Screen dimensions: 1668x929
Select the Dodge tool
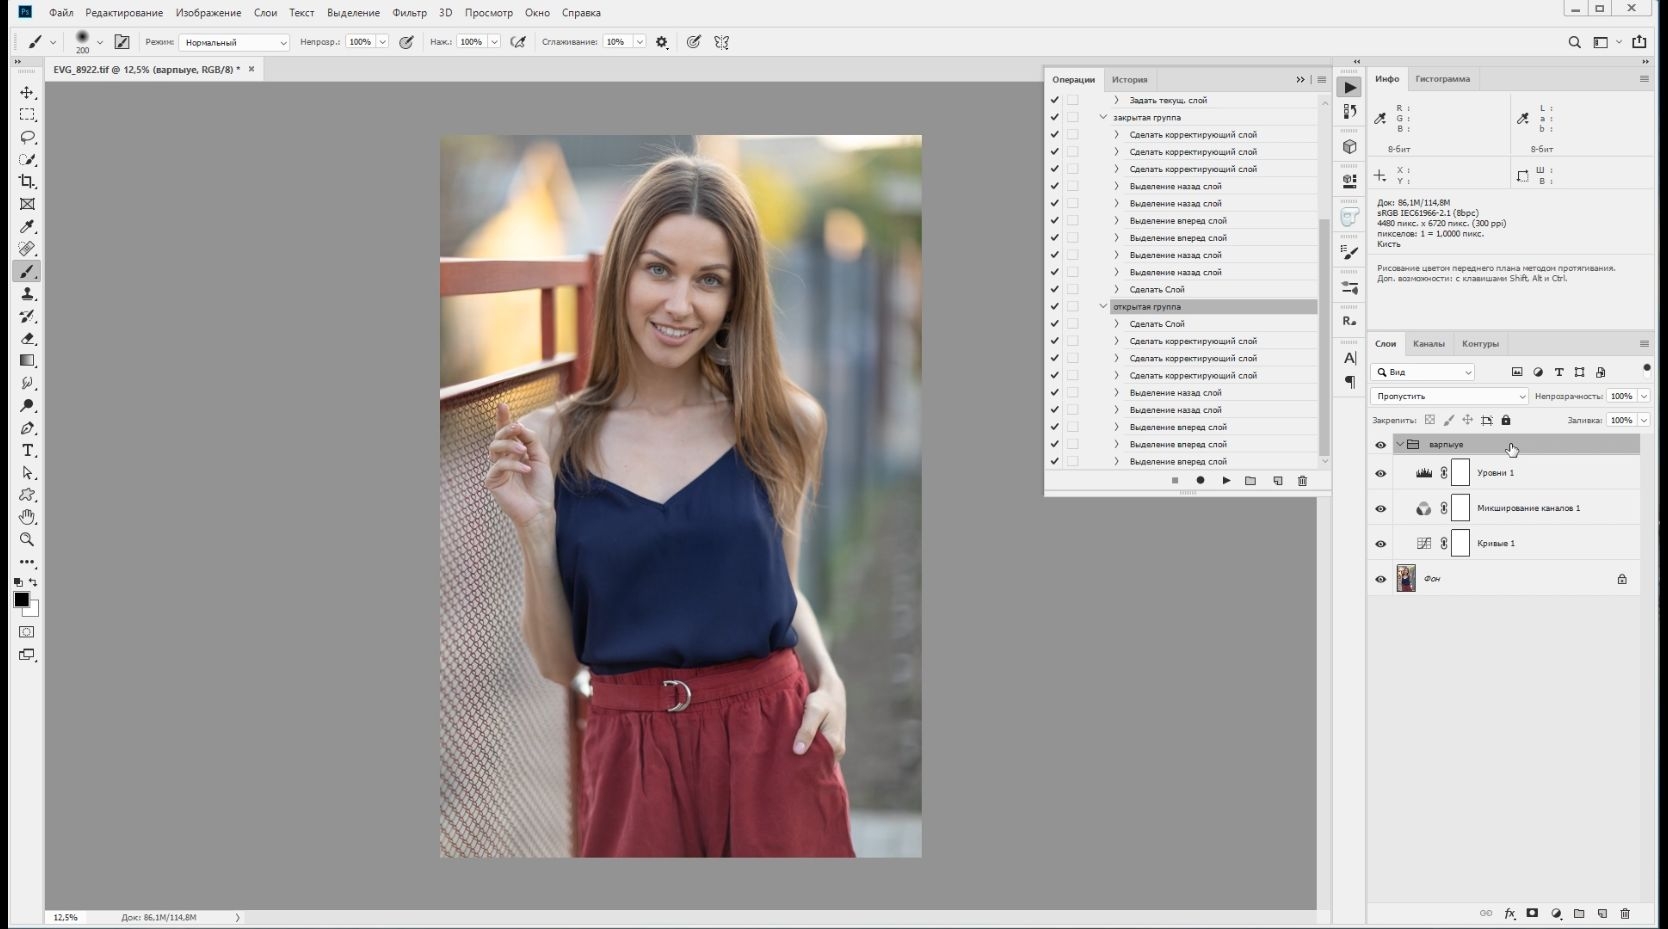pos(27,405)
